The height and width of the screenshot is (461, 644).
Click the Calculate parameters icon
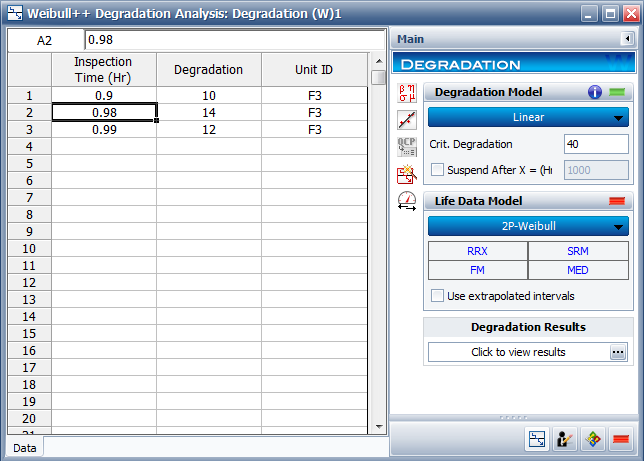point(407,93)
